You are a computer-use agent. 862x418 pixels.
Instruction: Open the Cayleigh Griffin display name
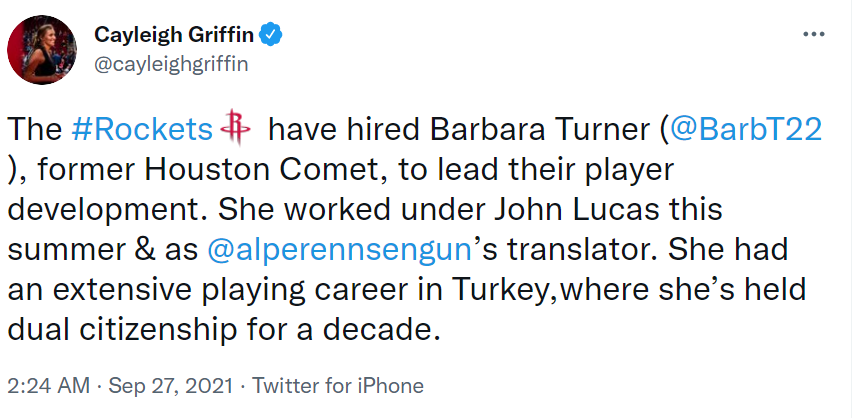(x=174, y=35)
